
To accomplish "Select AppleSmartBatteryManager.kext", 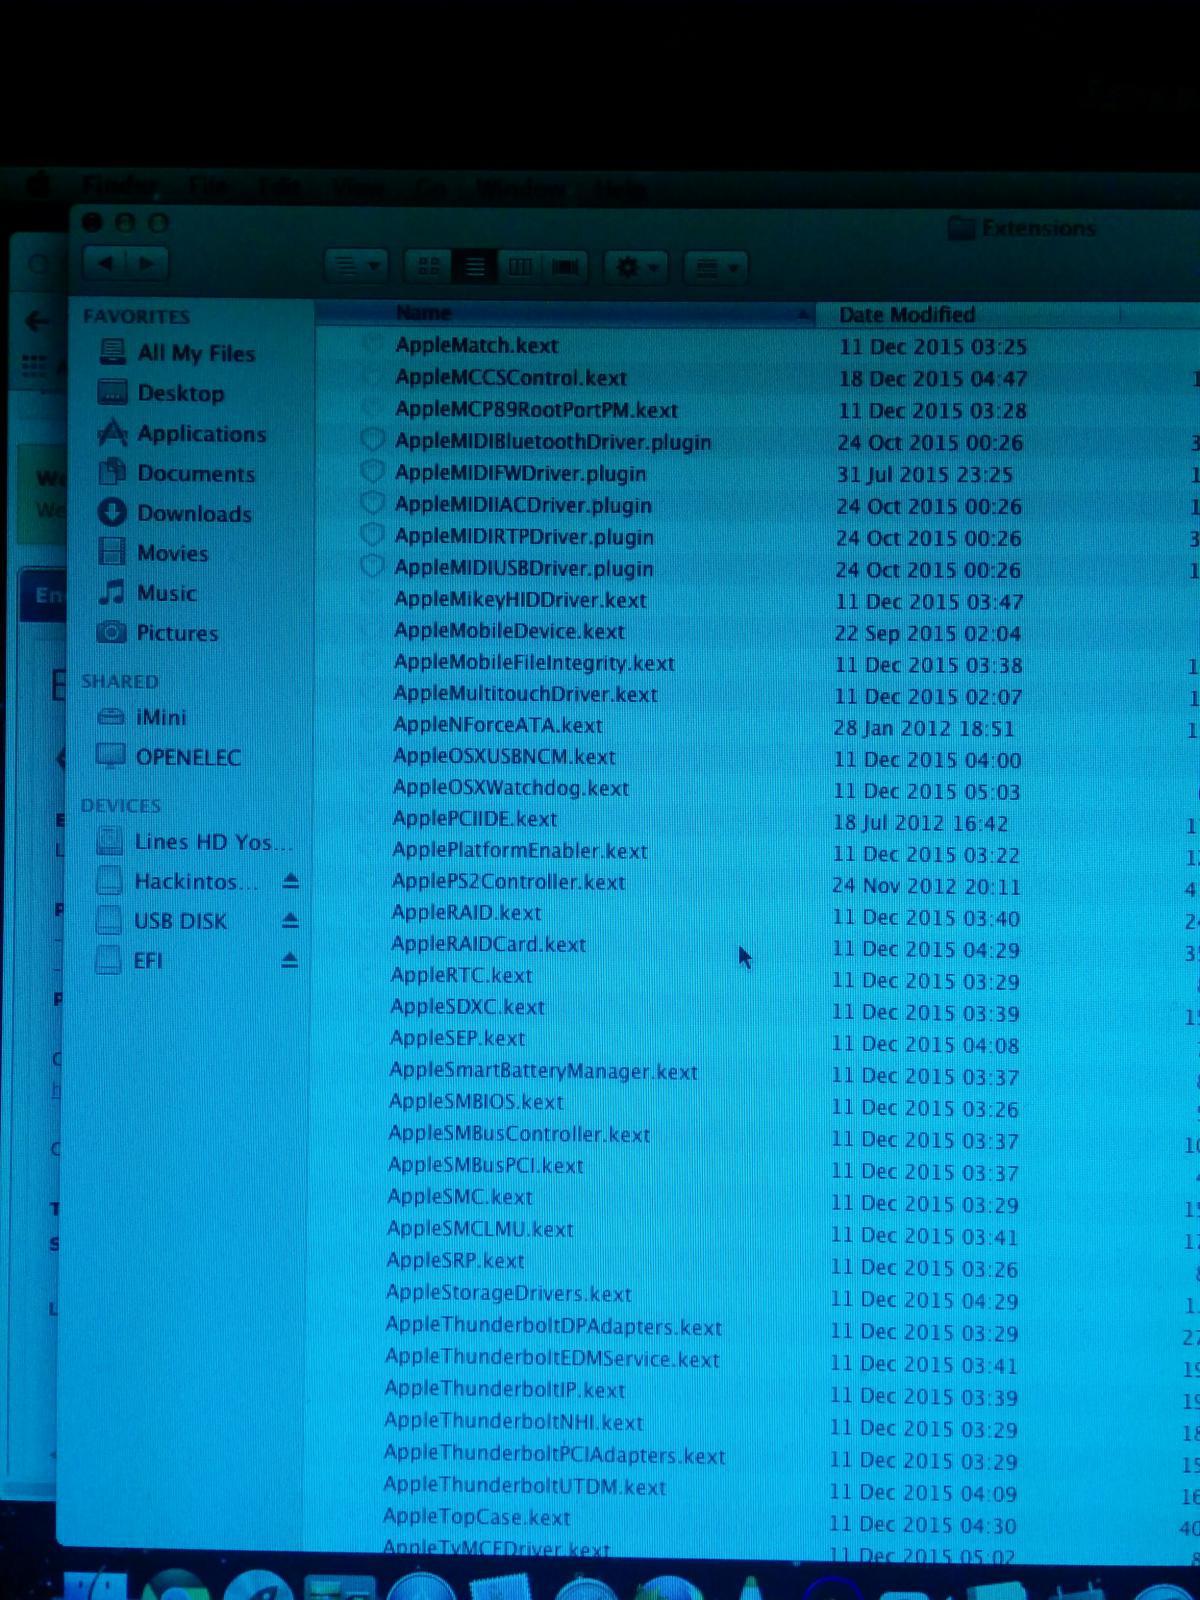I will click(x=543, y=1071).
